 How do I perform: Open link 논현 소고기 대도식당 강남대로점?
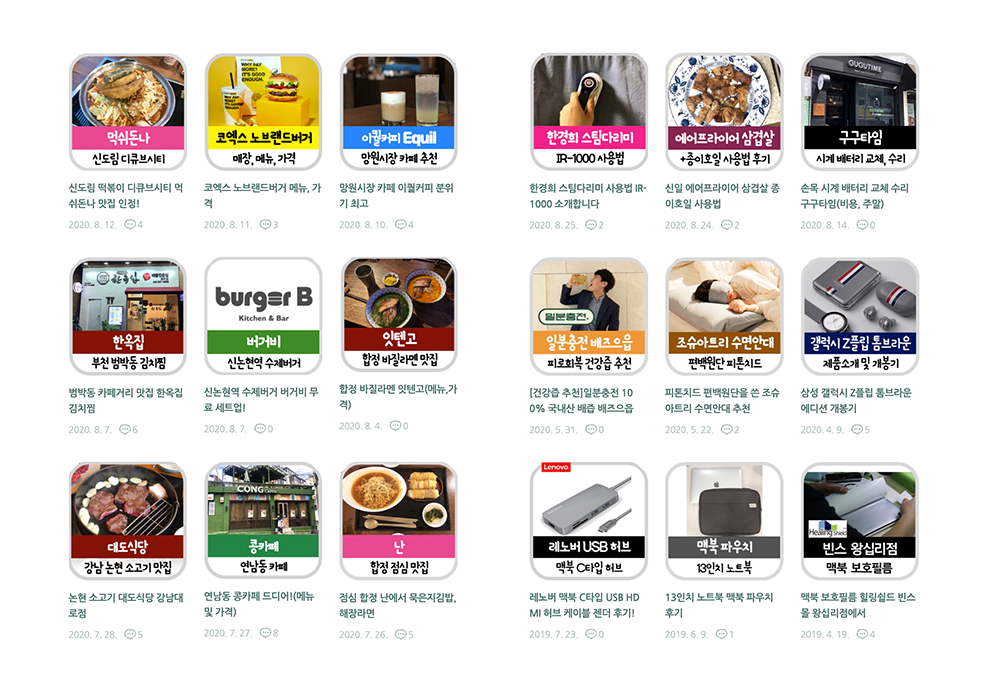click(126, 605)
